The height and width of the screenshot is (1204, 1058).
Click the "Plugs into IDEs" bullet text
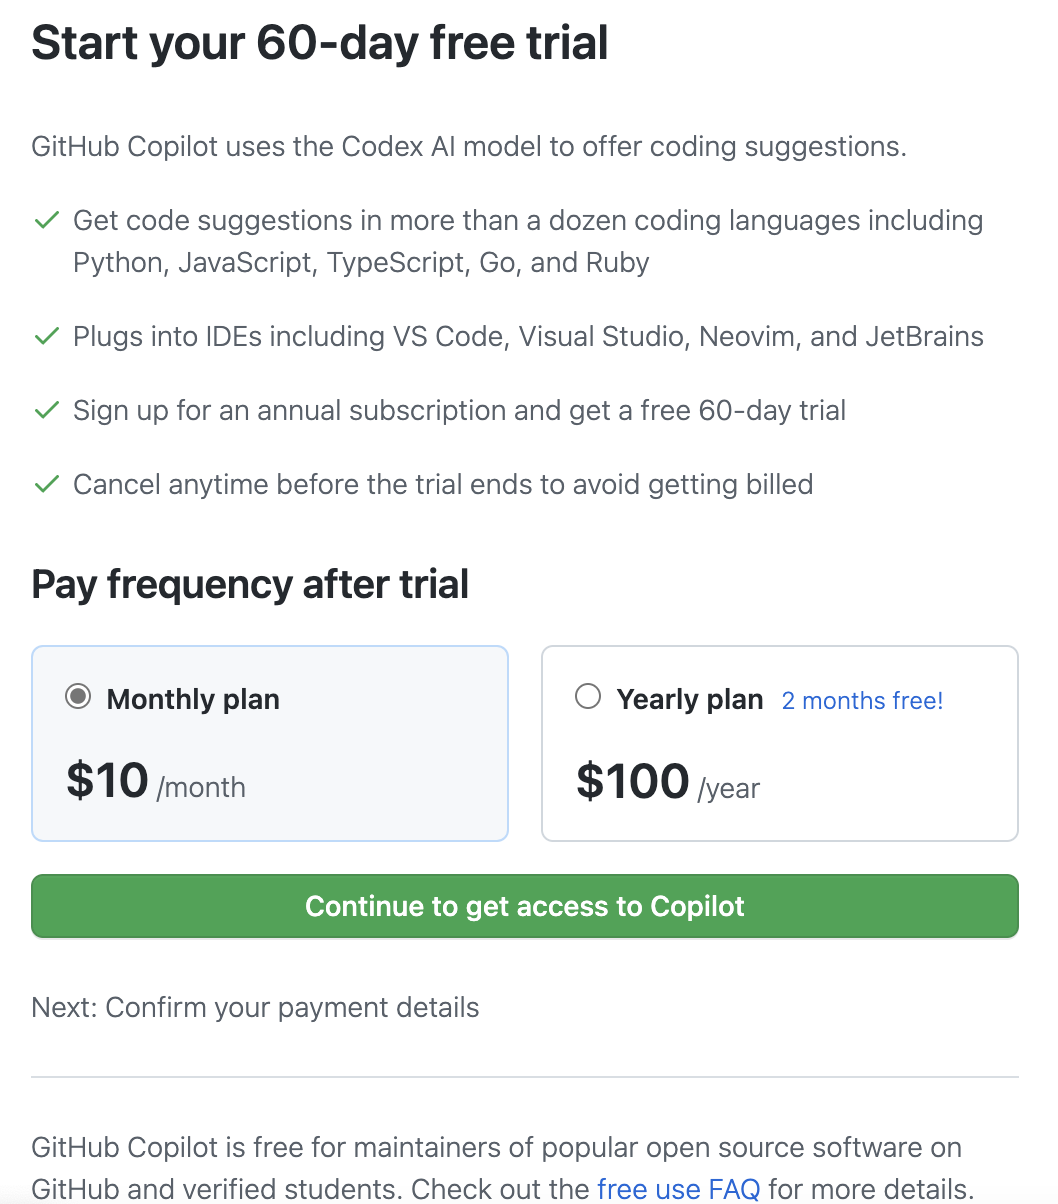(528, 337)
